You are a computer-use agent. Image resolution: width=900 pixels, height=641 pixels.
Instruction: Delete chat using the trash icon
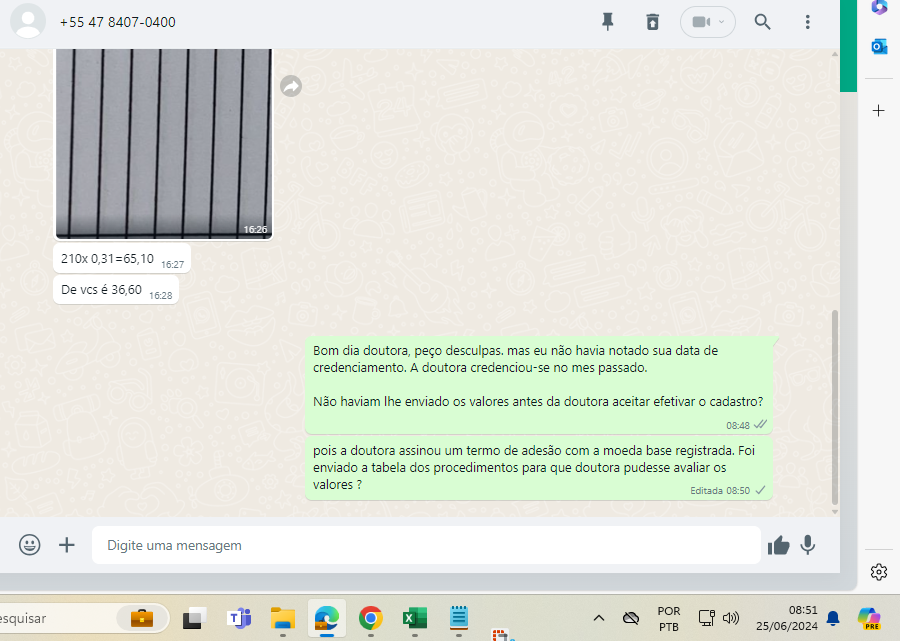pos(653,22)
